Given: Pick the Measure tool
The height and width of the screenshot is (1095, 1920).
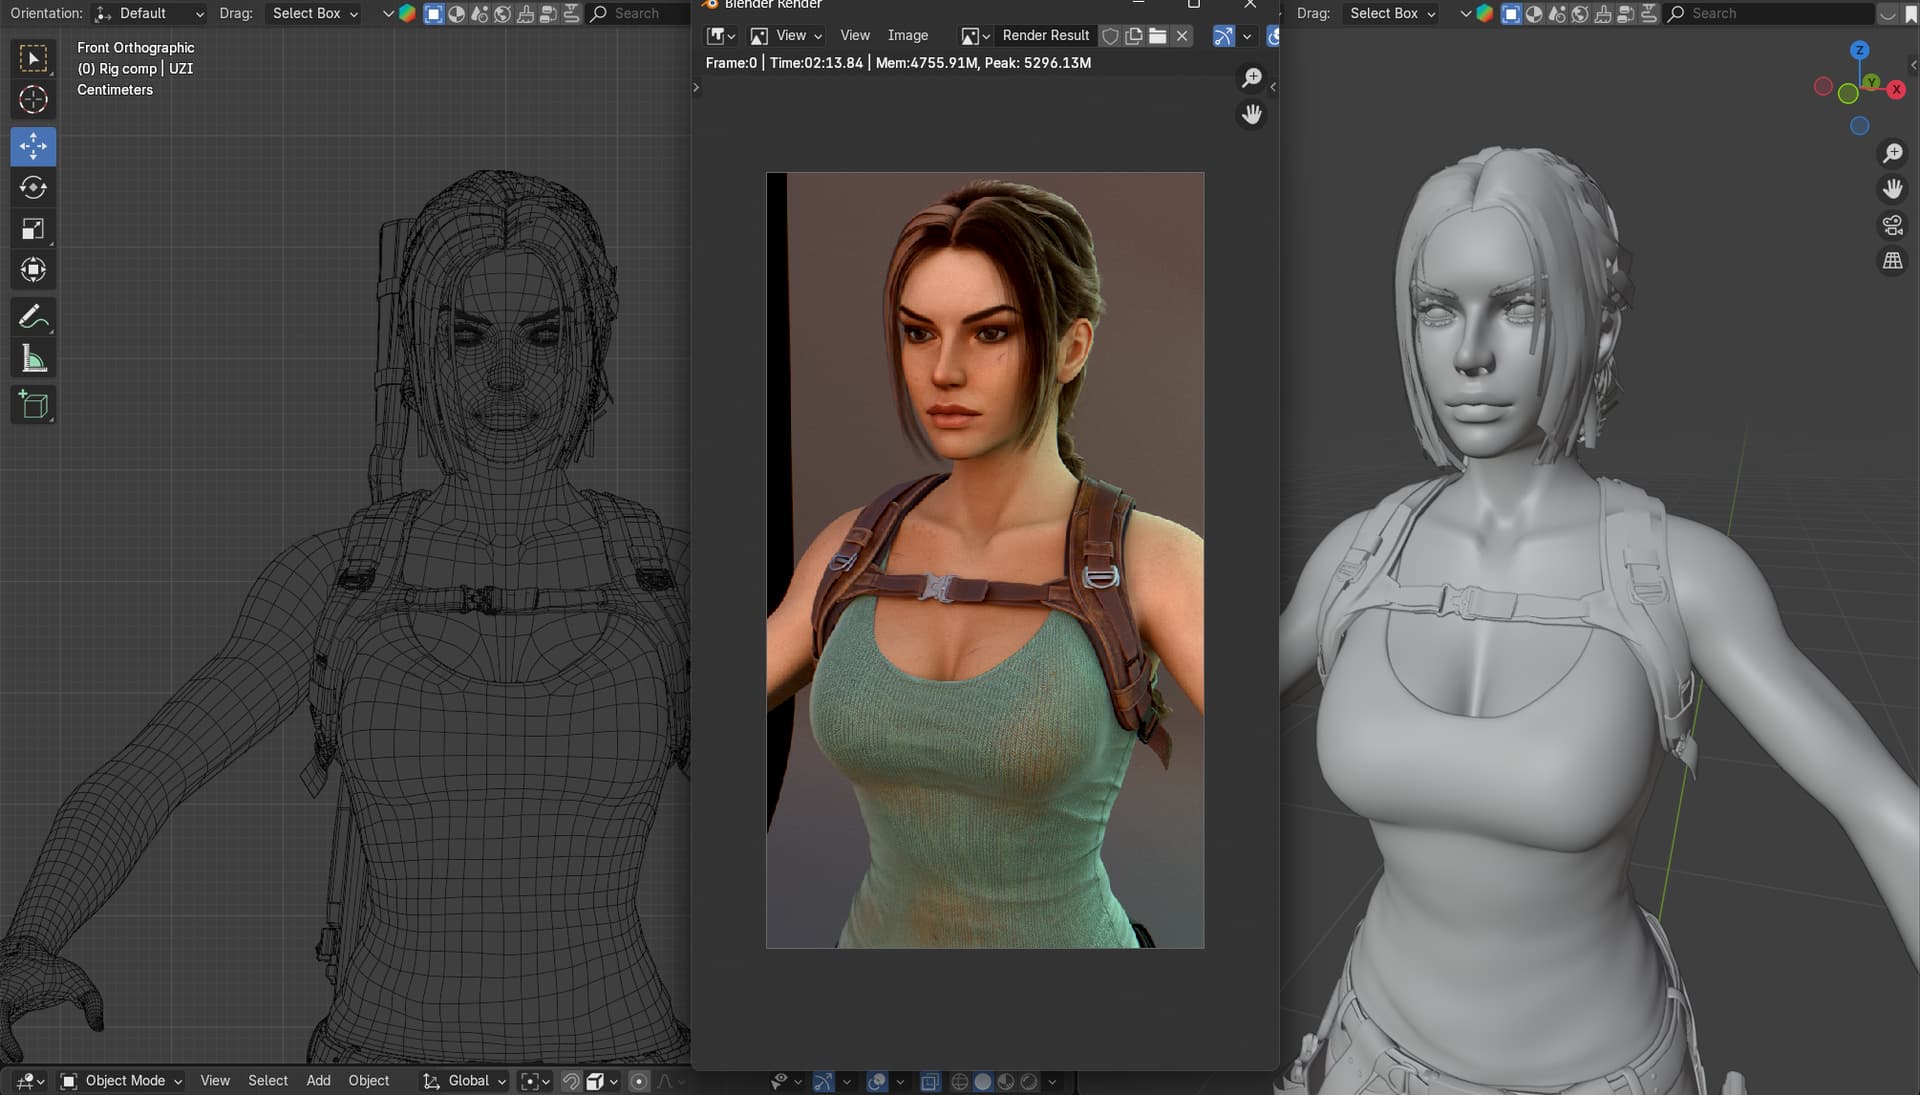Looking at the screenshot, I should pyautogui.click(x=33, y=359).
